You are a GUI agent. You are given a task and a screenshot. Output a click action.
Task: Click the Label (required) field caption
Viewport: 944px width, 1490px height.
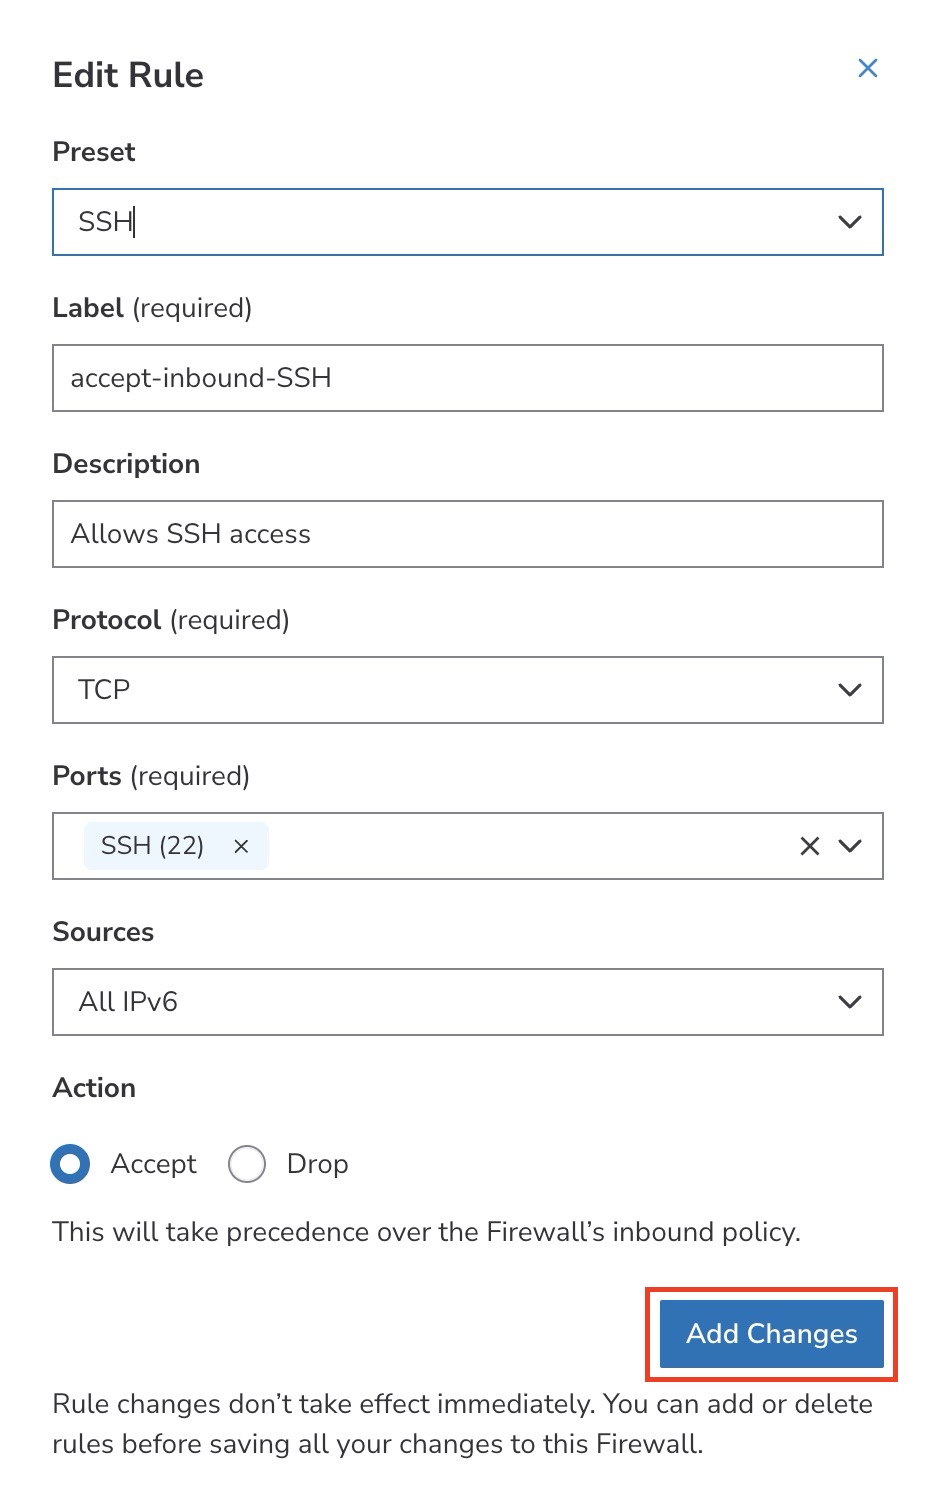pyautogui.click(x=152, y=308)
